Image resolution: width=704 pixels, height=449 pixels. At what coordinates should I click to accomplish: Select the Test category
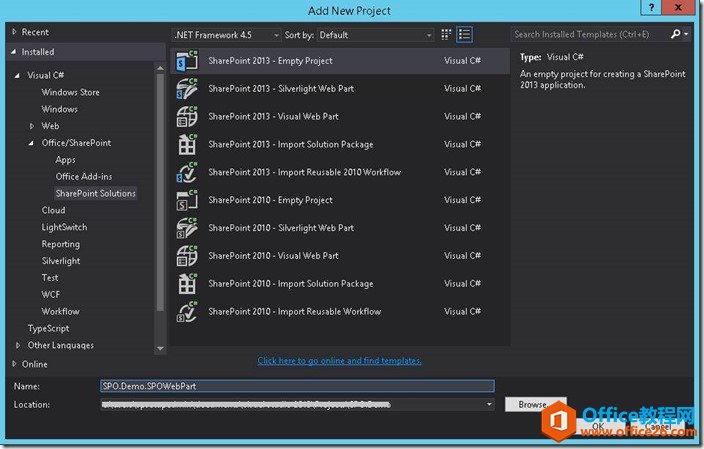(x=50, y=277)
